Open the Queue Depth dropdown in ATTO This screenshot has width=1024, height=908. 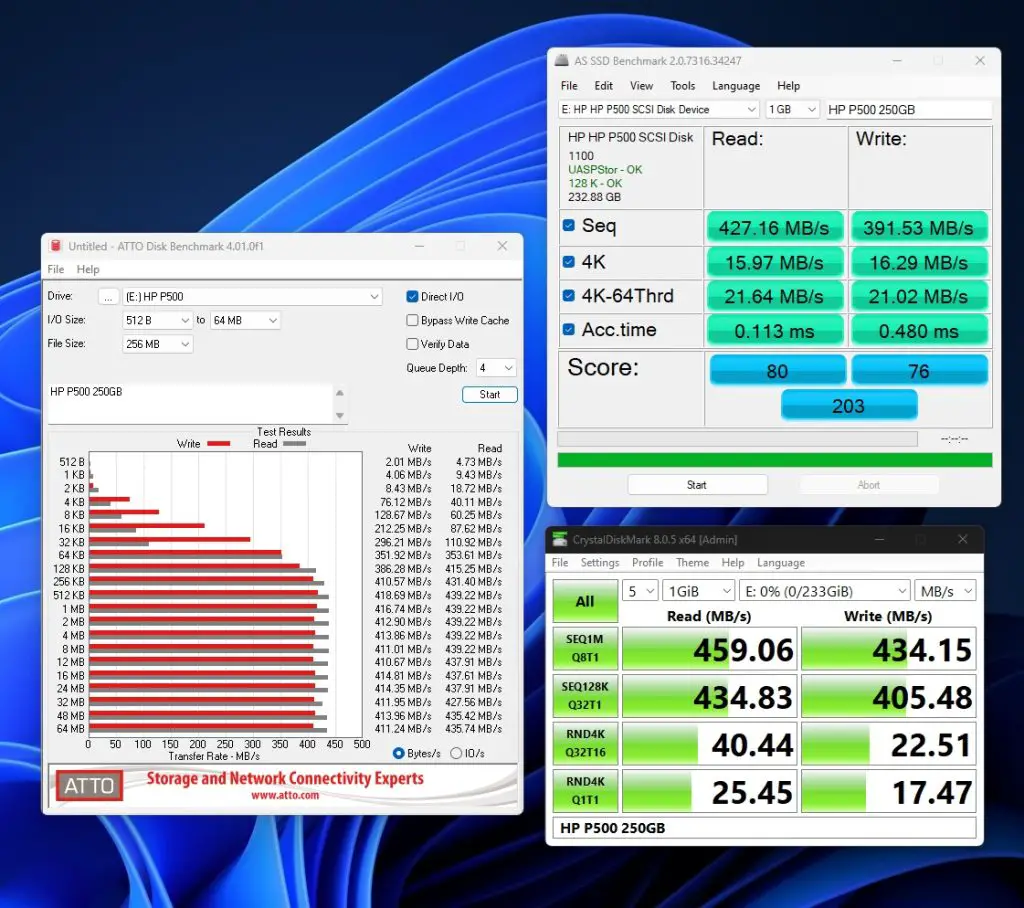(x=496, y=368)
